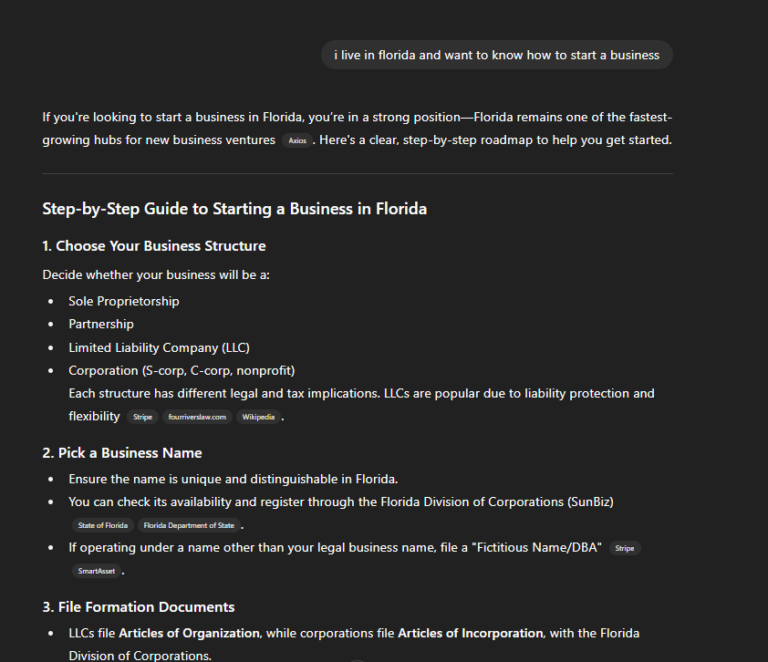The image size is (768, 662).
Task: Open the Wikipedia citation chip
Action: coord(258,417)
